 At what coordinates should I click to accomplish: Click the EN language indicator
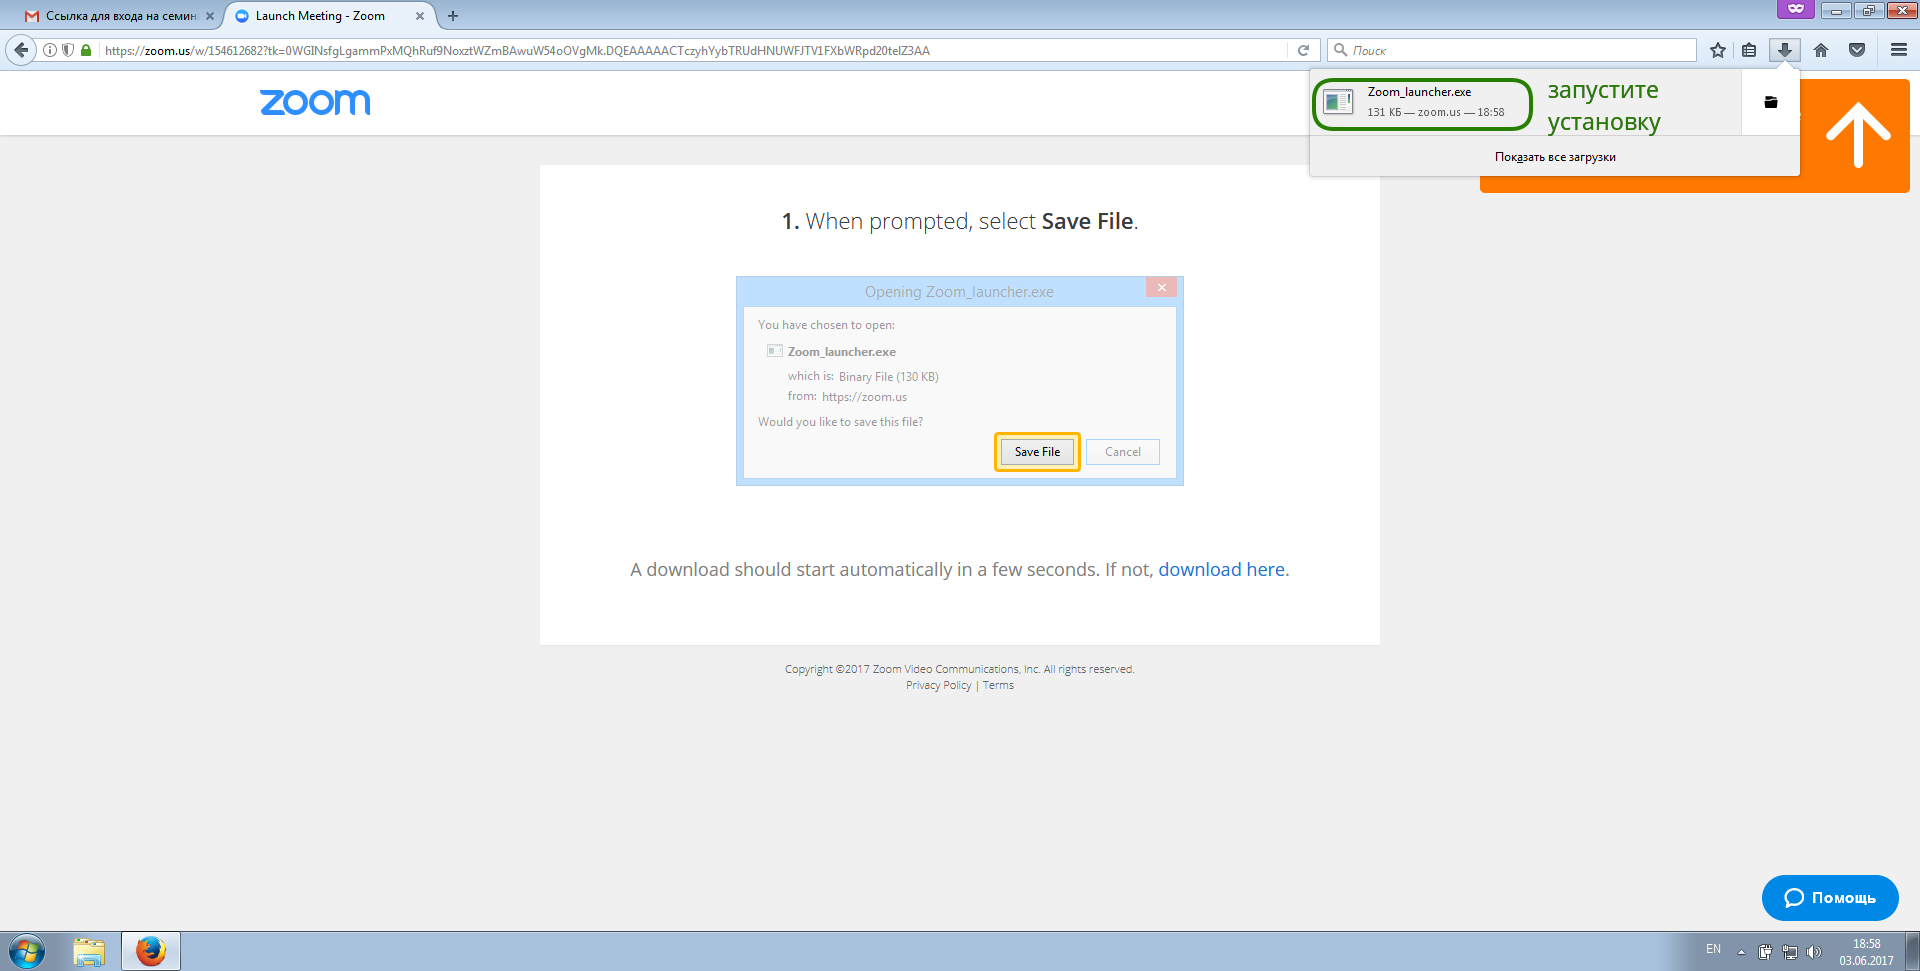(x=1713, y=949)
